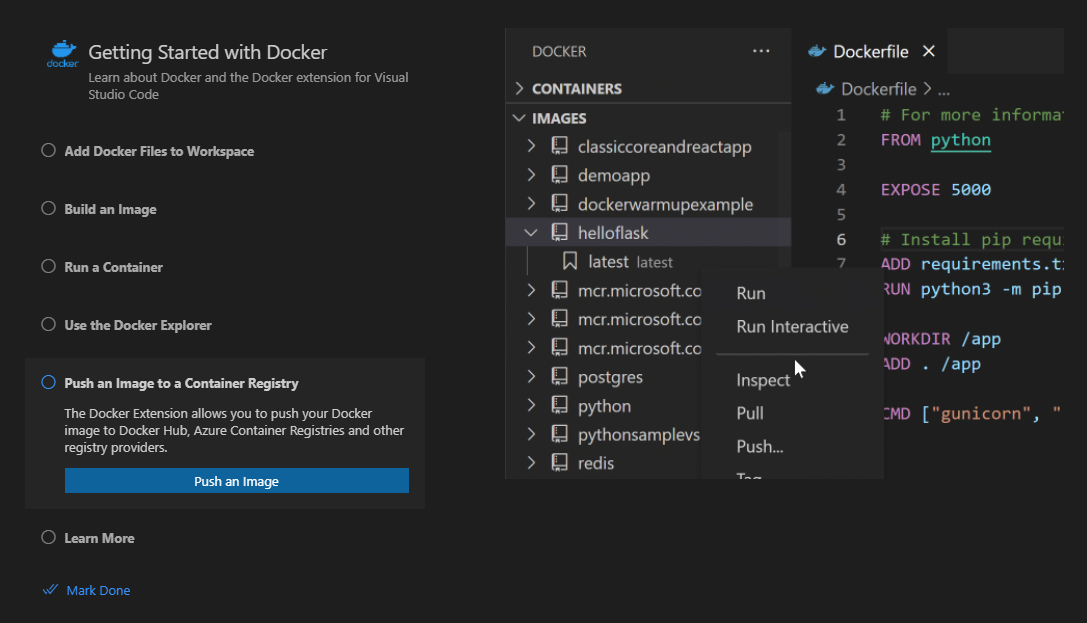Expand the CONTAINERS section

[x=519, y=89]
